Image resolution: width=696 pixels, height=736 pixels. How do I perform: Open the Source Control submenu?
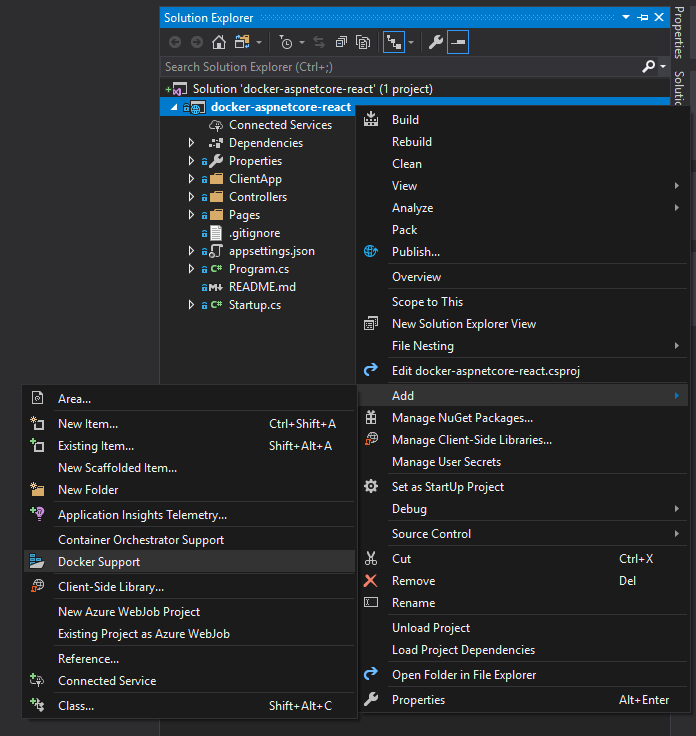[x=522, y=534]
